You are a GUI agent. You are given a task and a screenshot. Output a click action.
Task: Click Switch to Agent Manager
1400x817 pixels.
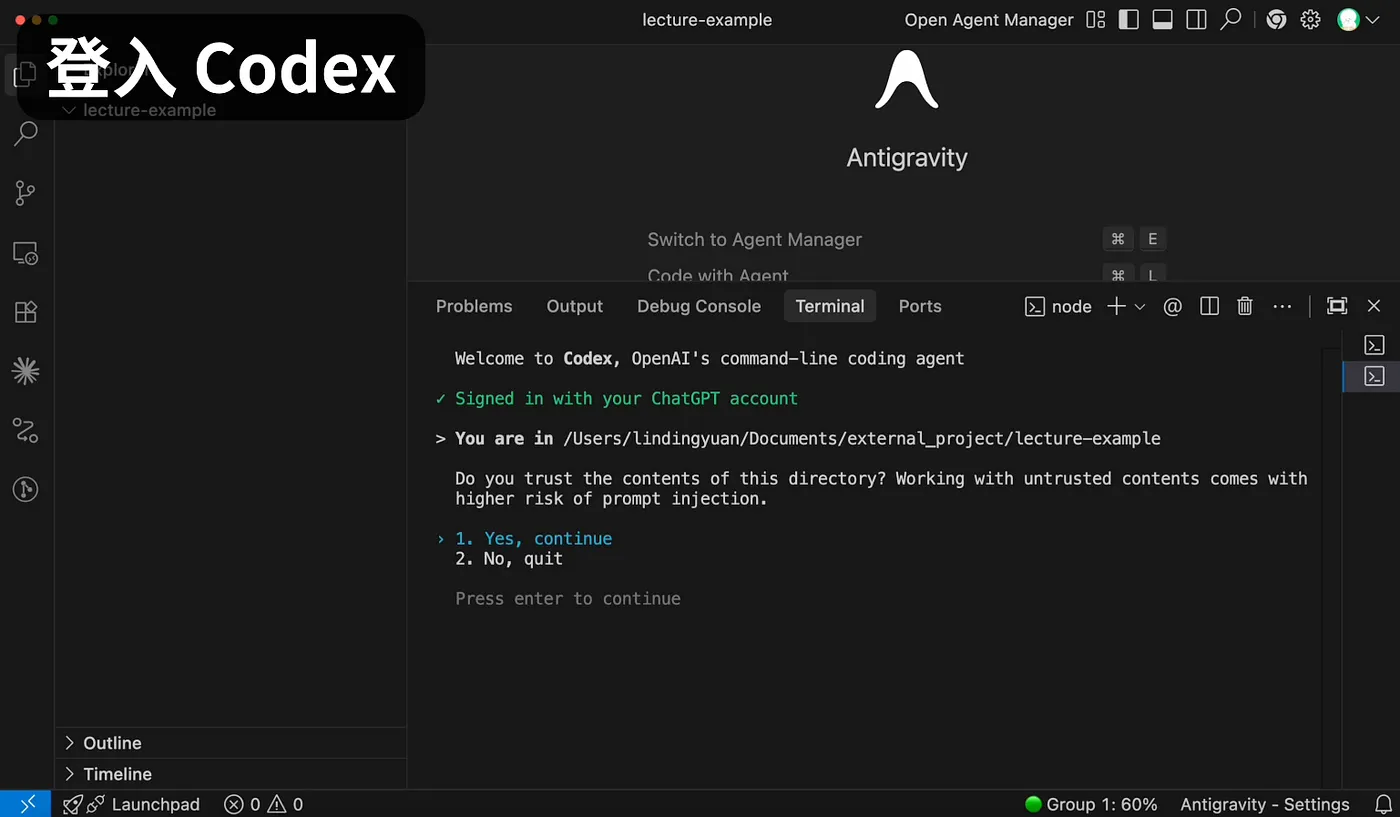[x=755, y=239]
